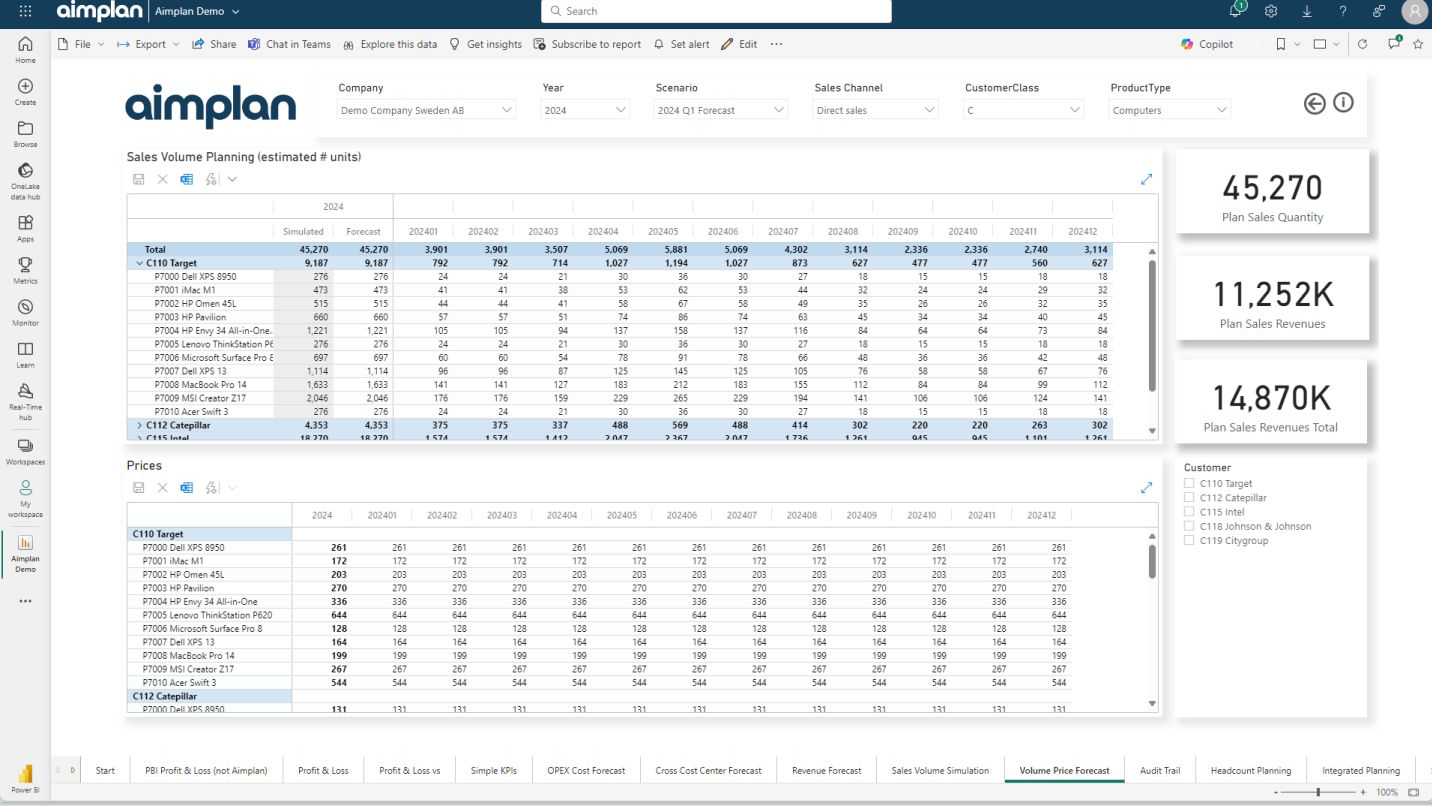Open the Sales Channel dropdown

pos(876,110)
